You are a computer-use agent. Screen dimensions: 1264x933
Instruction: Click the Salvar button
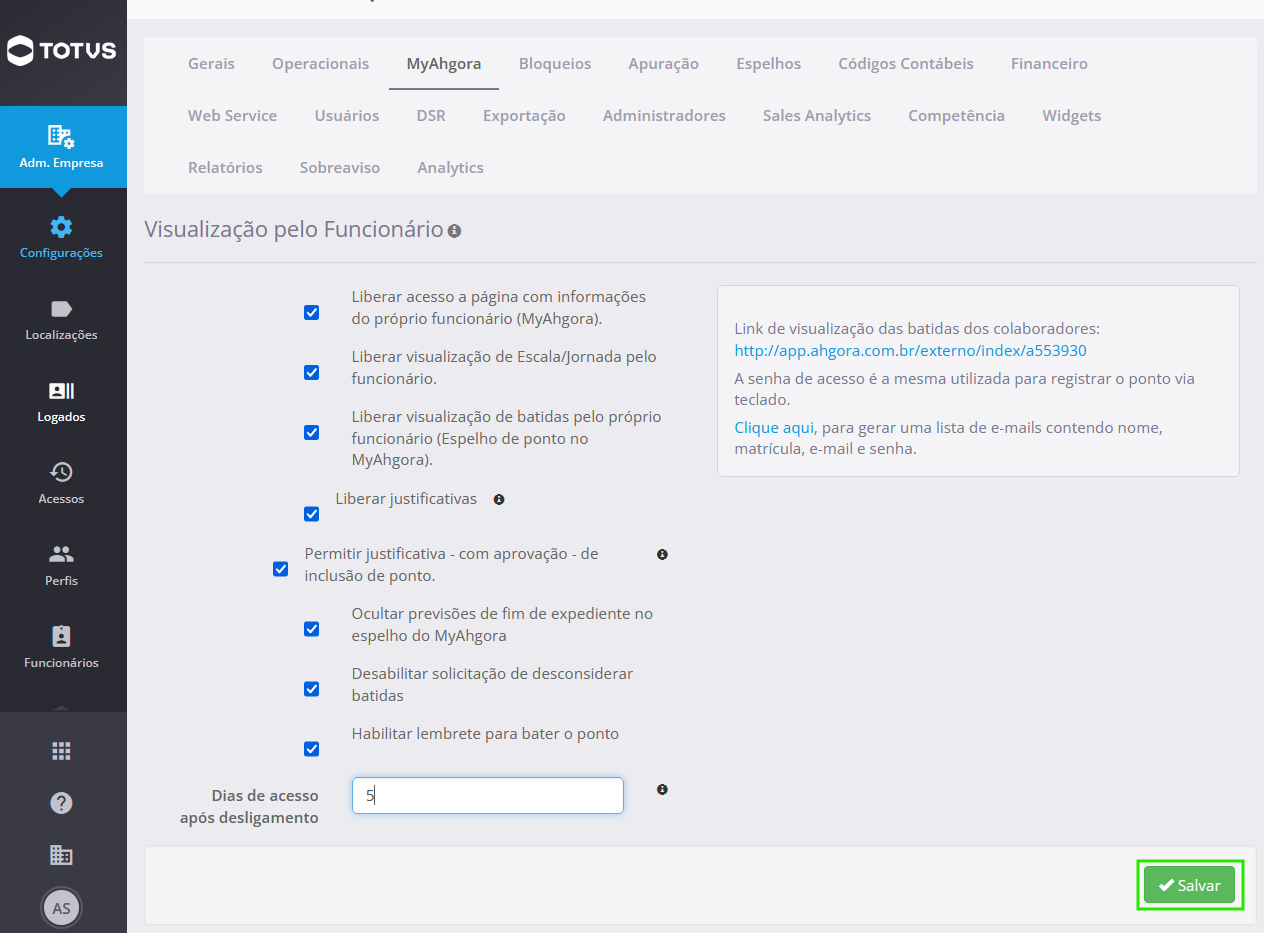tap(1190, 885)
